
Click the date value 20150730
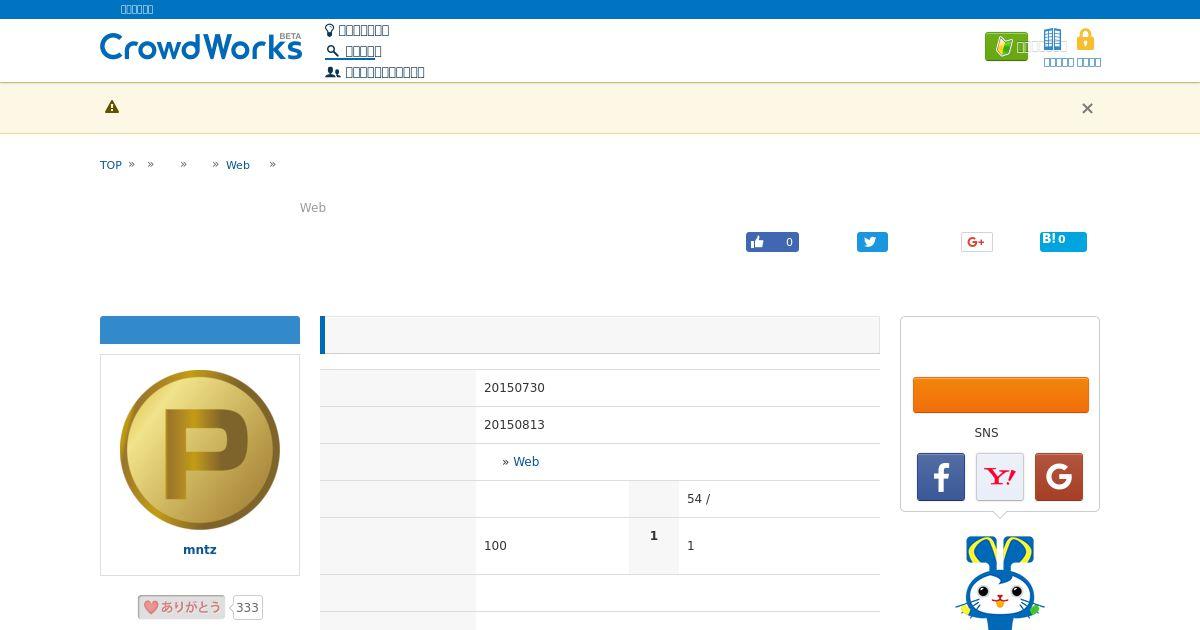pyautogui.click(x=514, y=388)
